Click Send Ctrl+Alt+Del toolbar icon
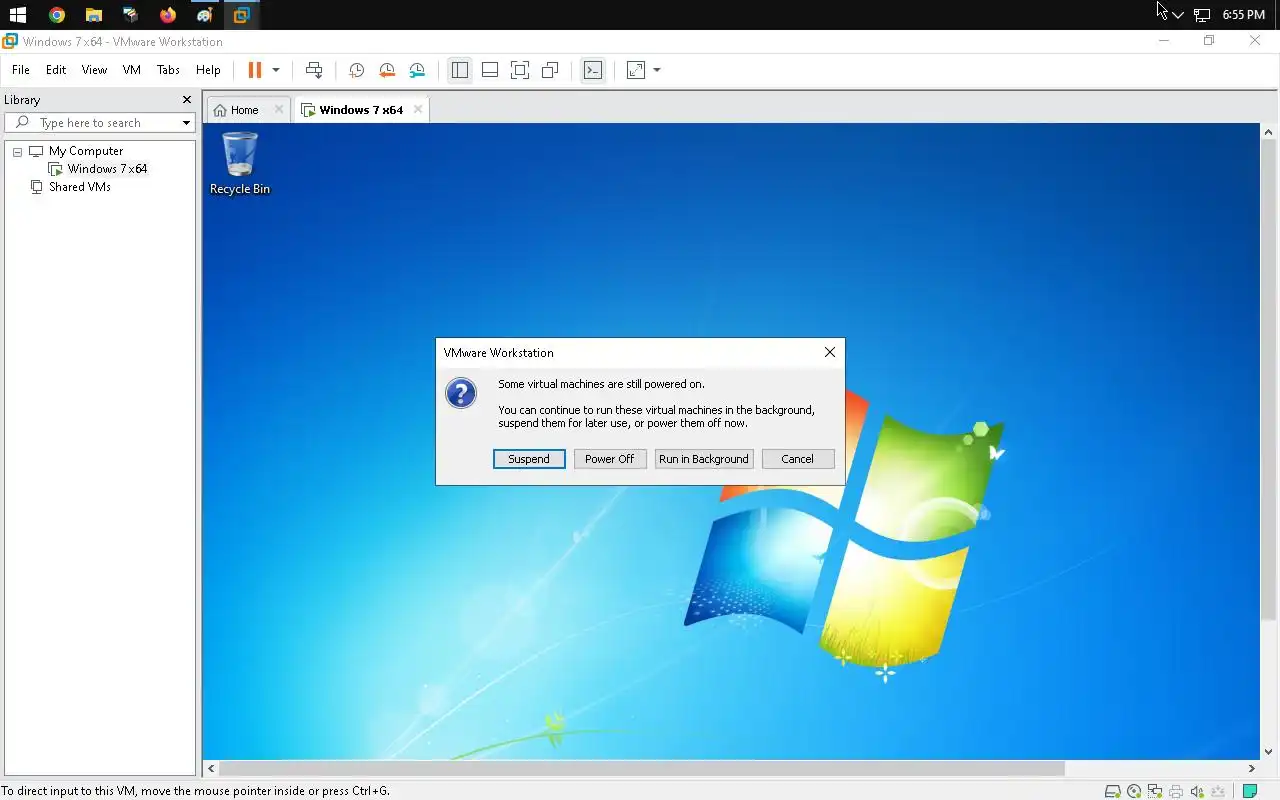Viewport: 1280px width, 800px height. 314,70
